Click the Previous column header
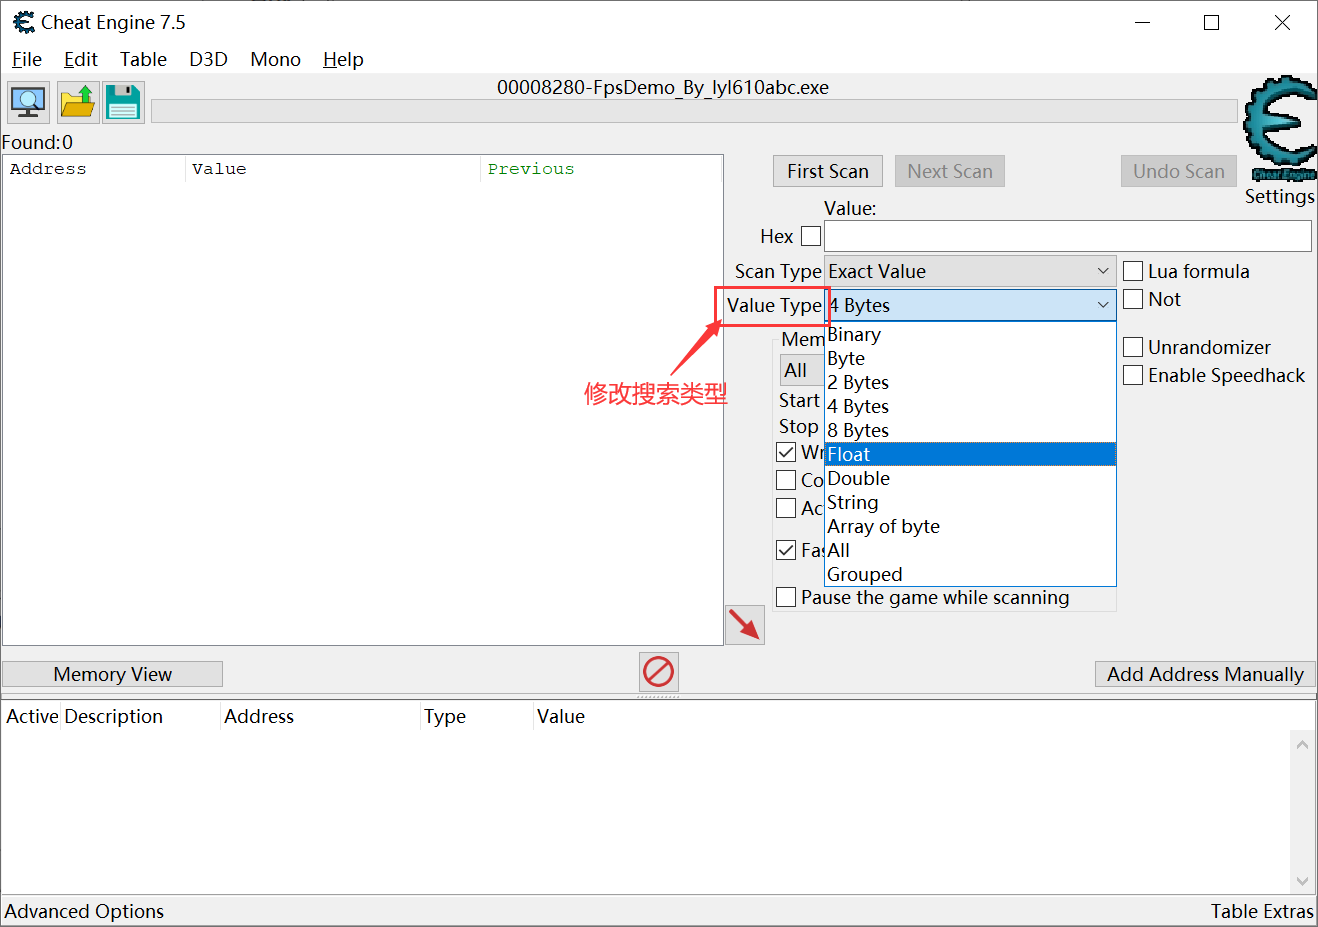 point(601,169)
